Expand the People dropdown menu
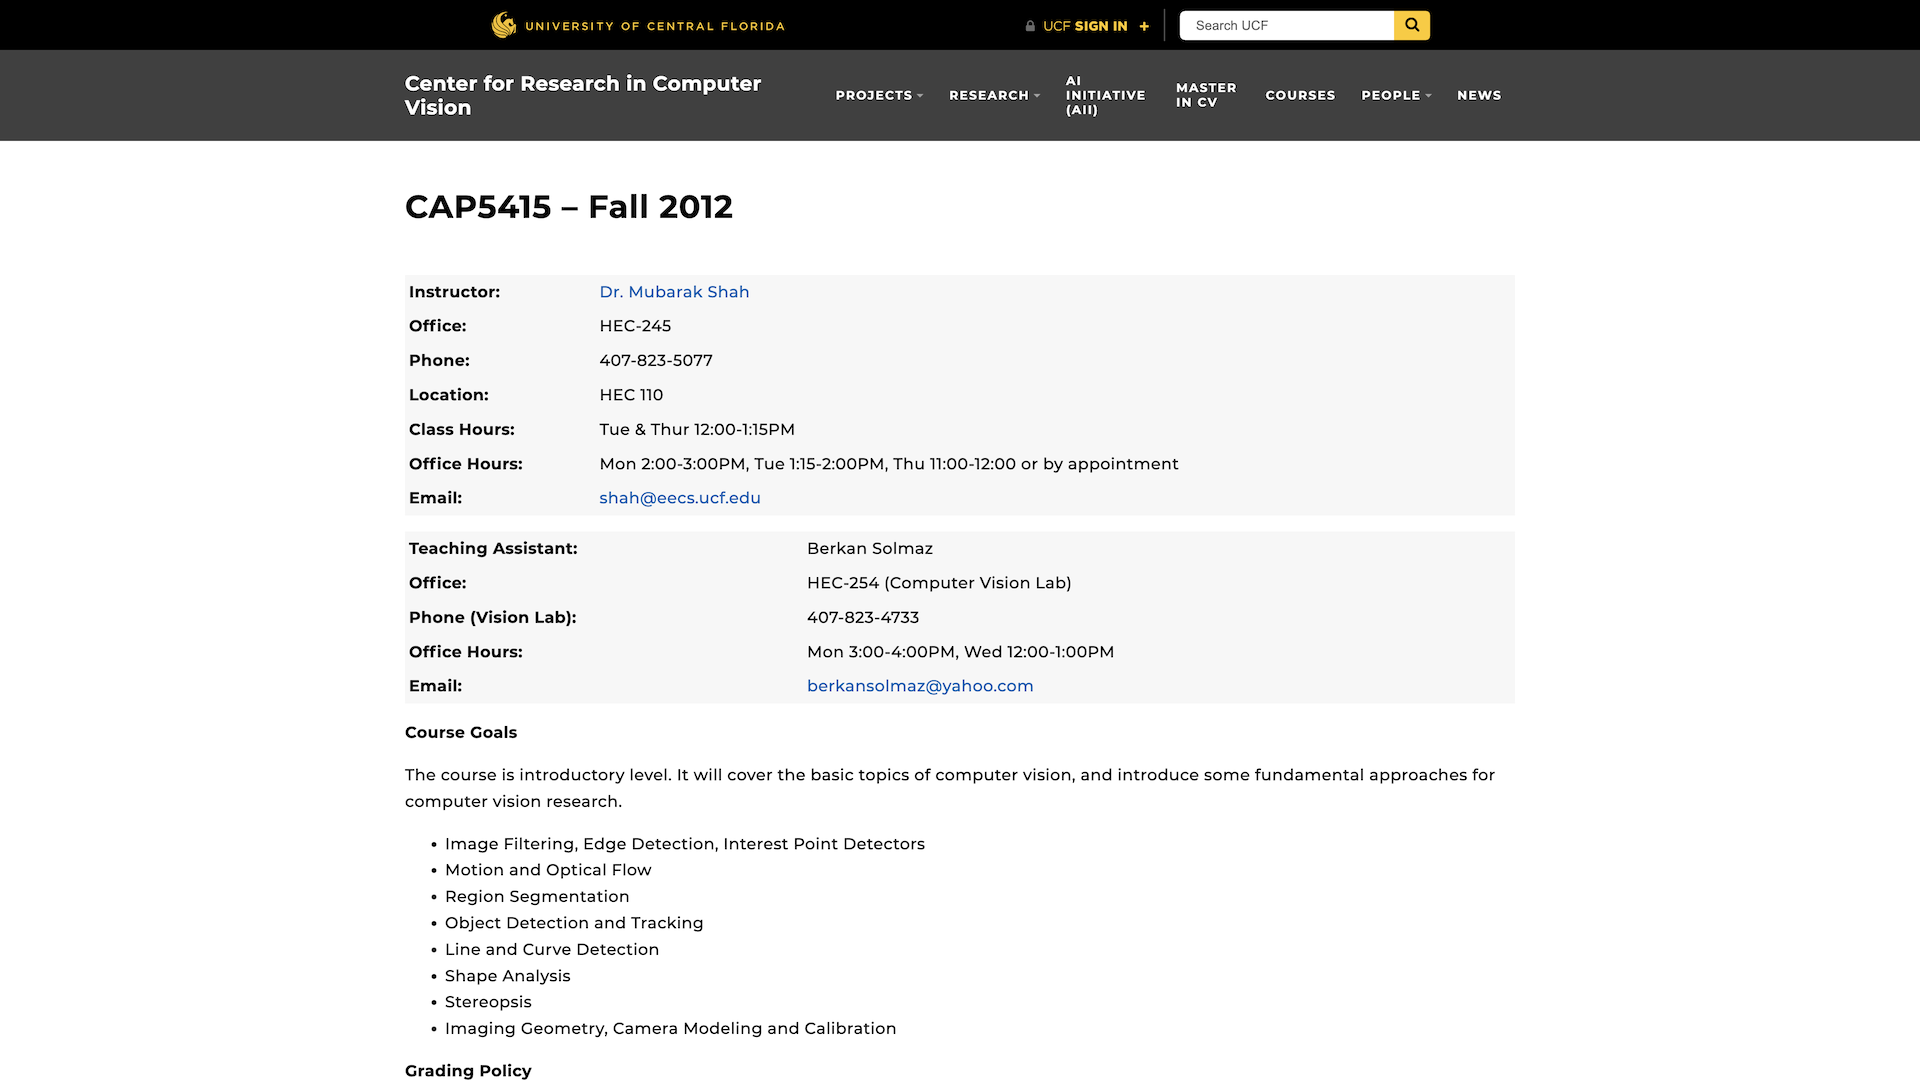Screen dimensions: 1920x1080 [x=1396, y=95]
